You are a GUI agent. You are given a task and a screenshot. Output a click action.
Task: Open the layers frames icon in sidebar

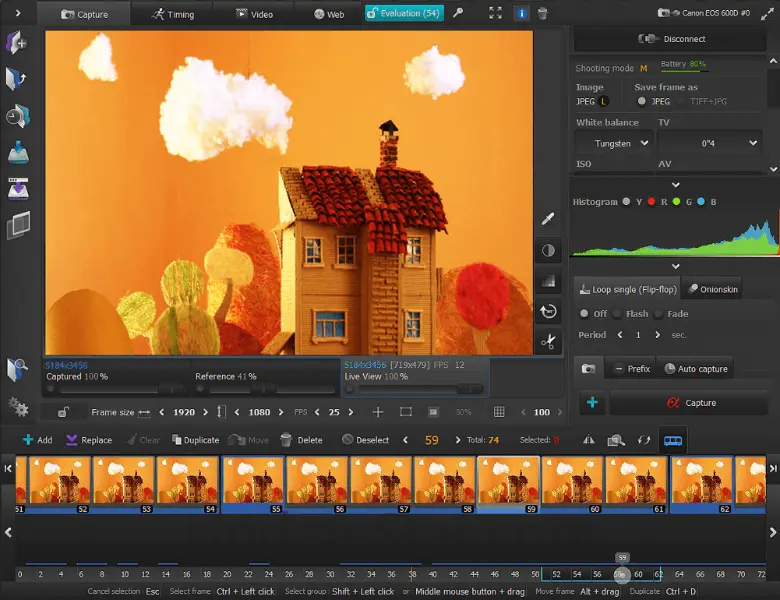pos(18,226)
